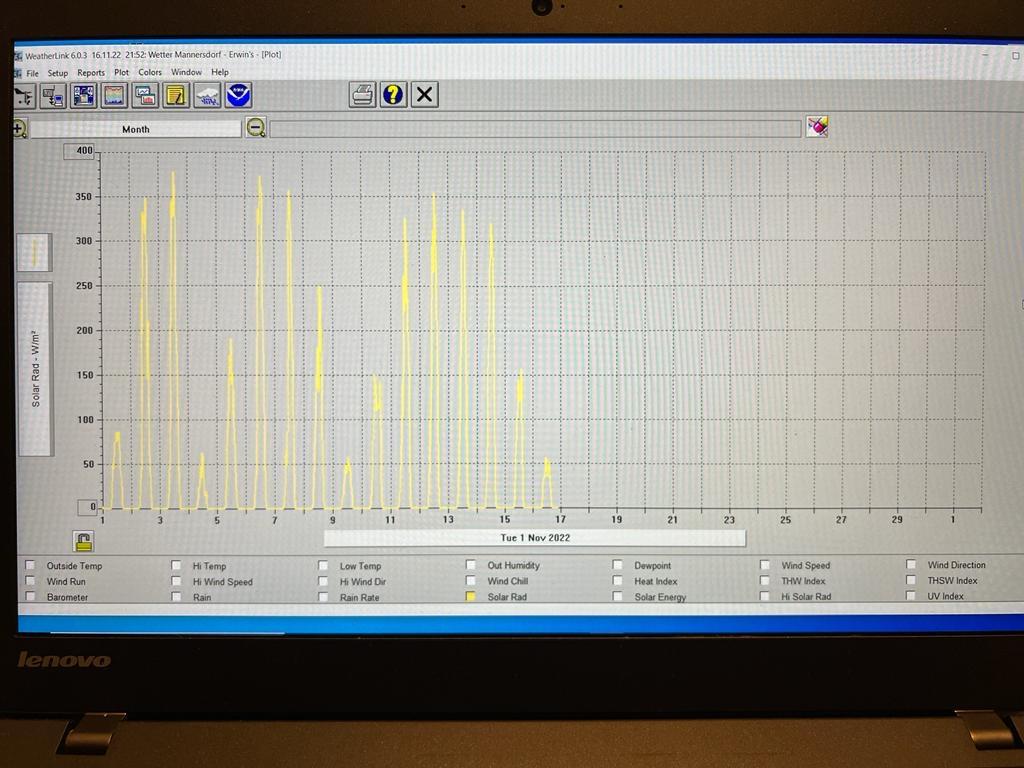The image size is (1024, 768).
Task: Enable the Low Temp checkbox
Action: (323, 566)
